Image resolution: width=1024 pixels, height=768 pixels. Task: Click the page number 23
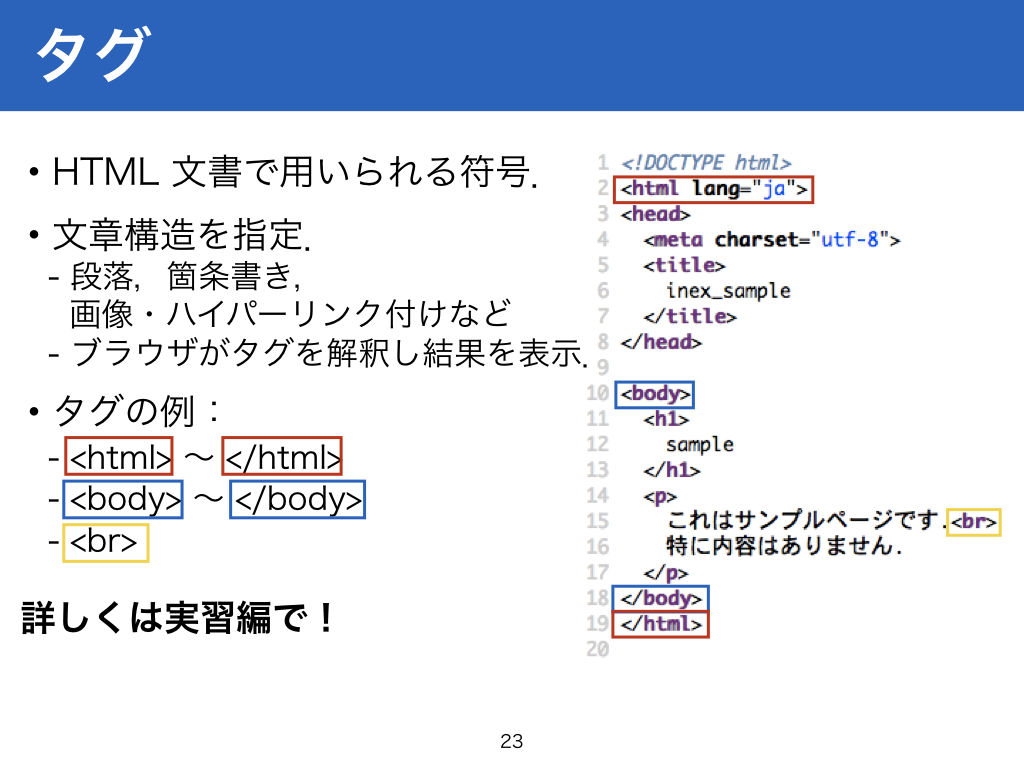511,741
